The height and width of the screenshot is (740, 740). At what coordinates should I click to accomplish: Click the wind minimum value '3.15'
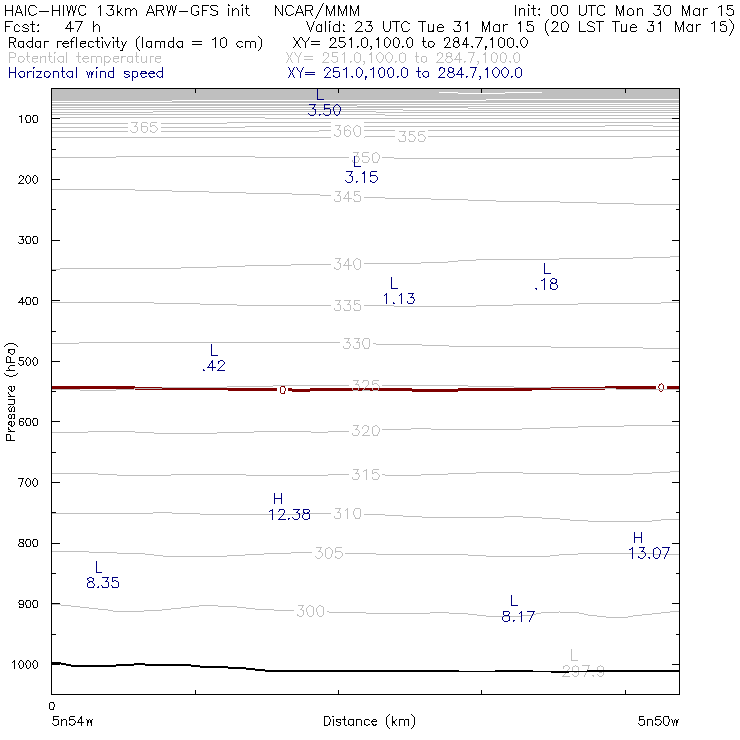pyautogui.click(x=362, y=177)
